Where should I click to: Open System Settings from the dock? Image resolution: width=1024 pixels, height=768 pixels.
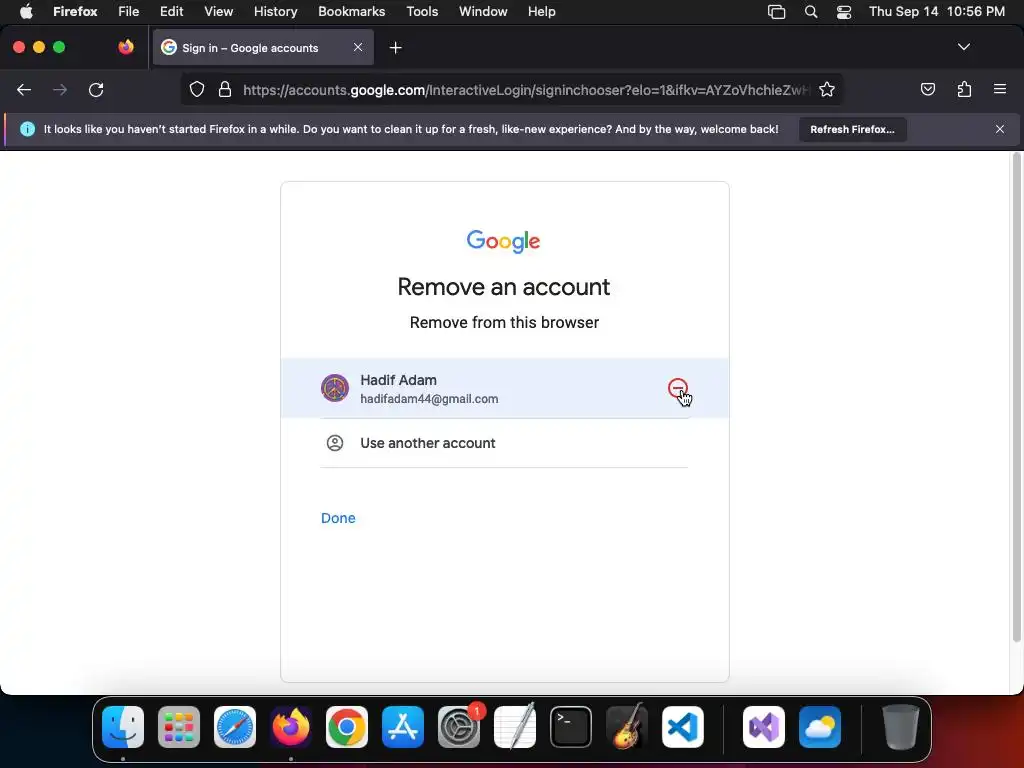[x=458, y=727]
